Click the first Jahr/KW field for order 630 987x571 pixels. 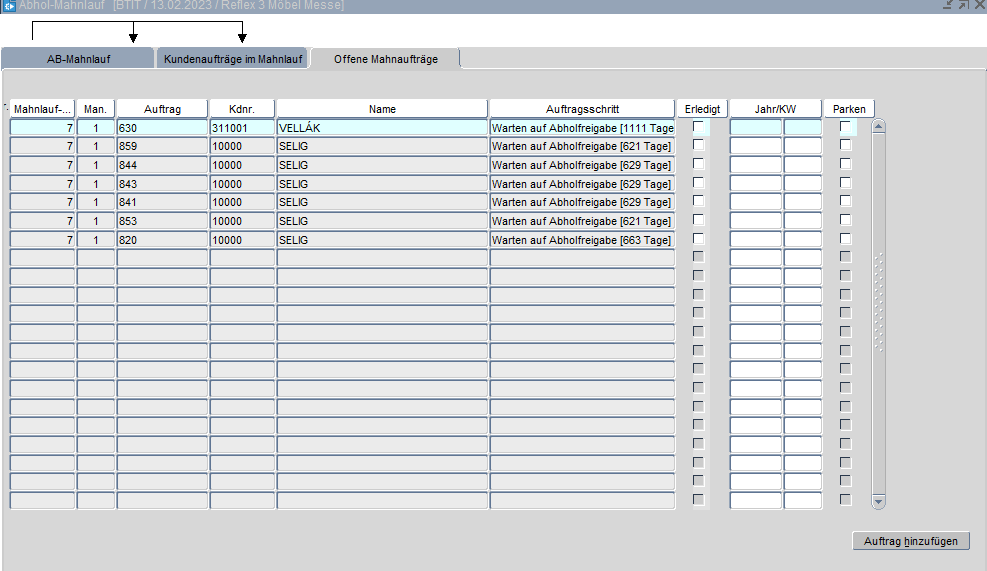pyautogui.click(x=755, y=128)
